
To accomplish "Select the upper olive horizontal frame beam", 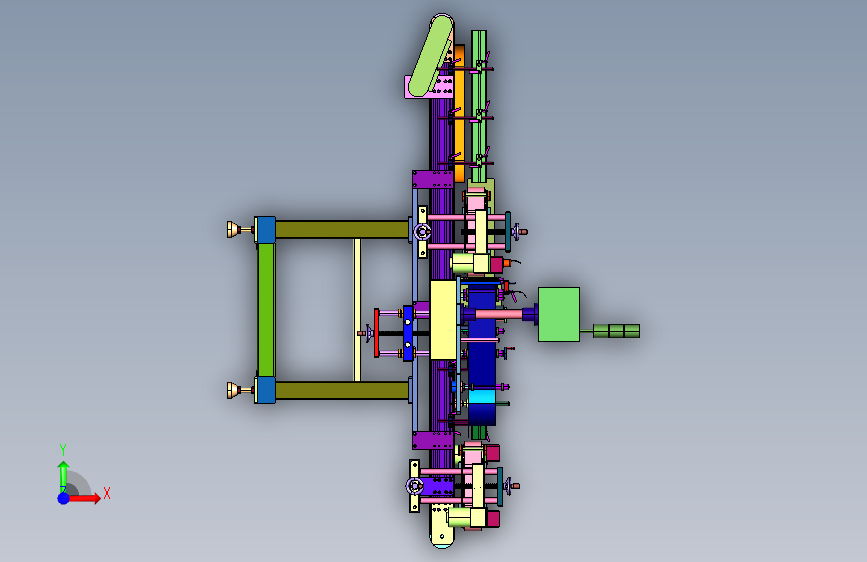I will coord(342,230).
